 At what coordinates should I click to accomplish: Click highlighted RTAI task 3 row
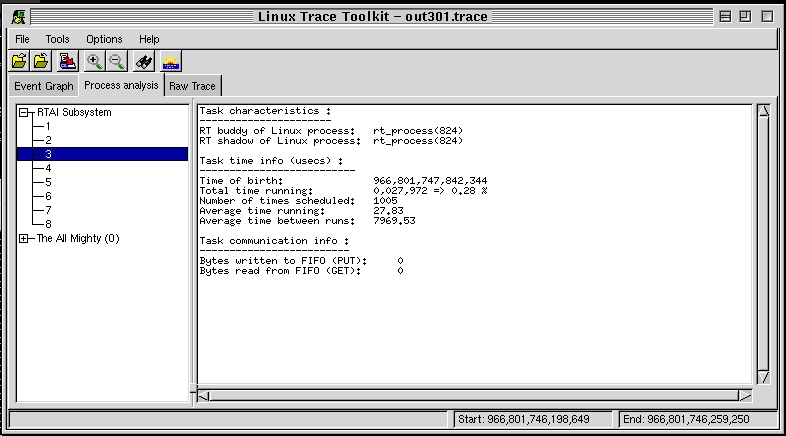[x=103, y=154]
